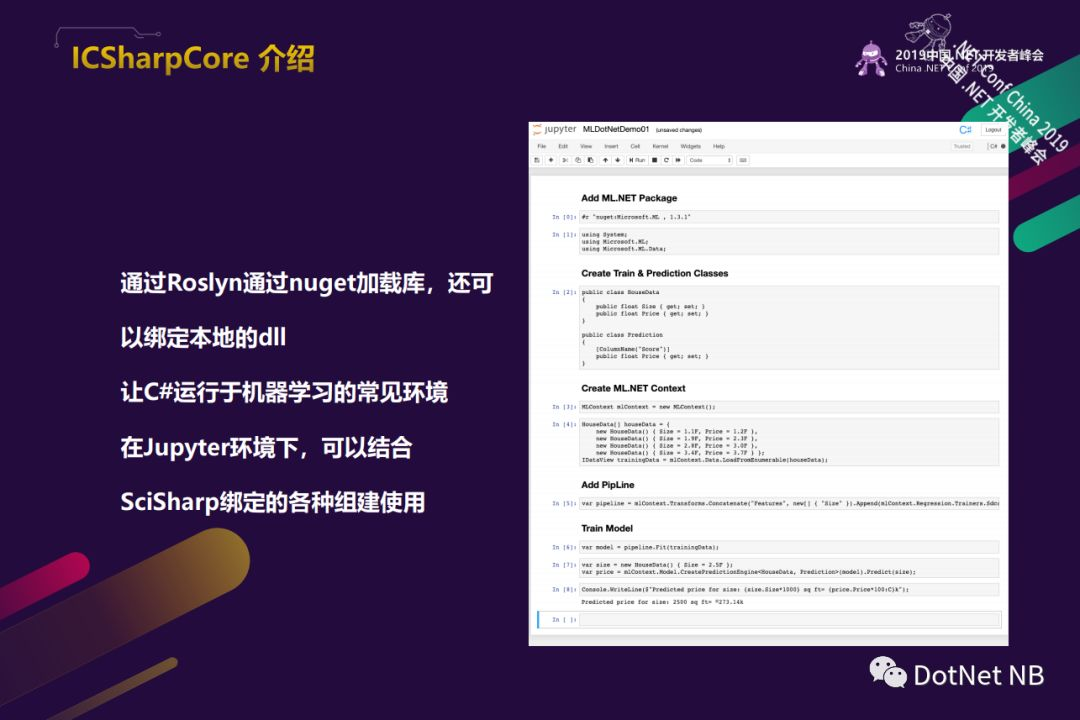1080x720 pixels.
Task: Click the Create Train & Prediction Classes heading
Action: pyautogui.click(x=654, y=274)
